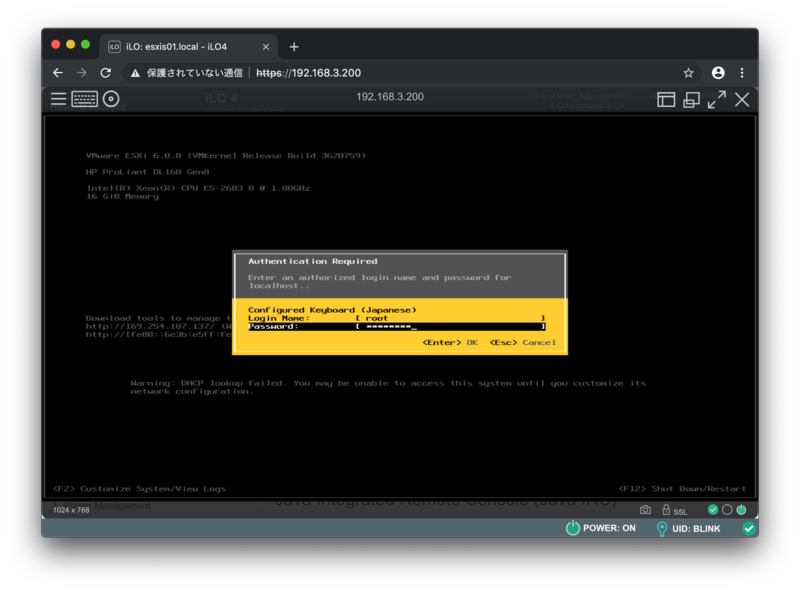Viewport: 800px width, 592px height.
Task: Click the VMware ESXi 6.0.0 version line
Action: [226, 156]
